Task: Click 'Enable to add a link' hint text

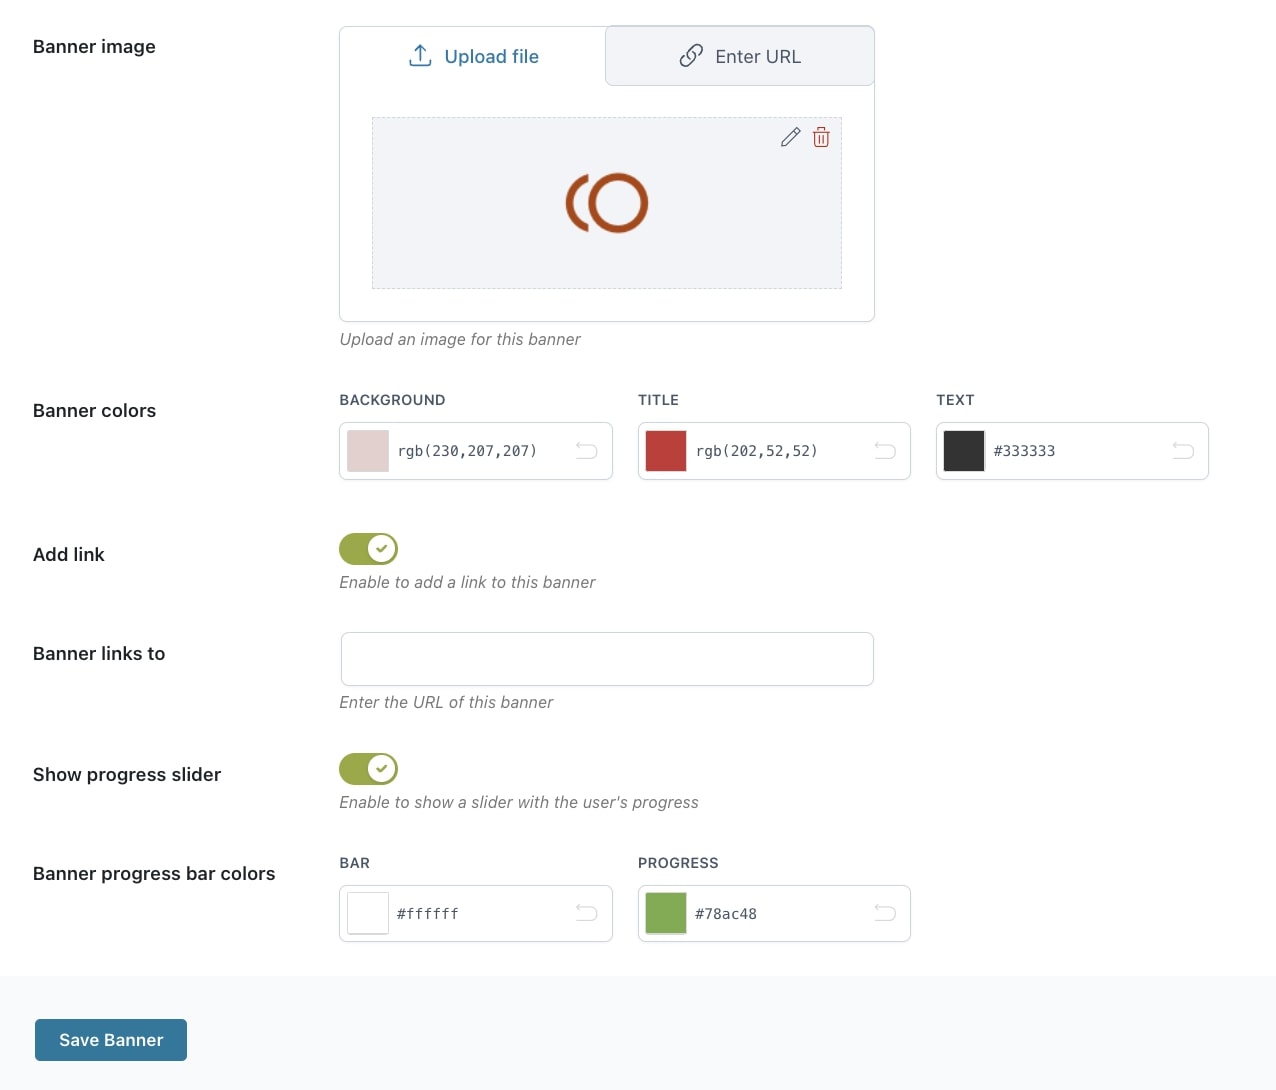Action: click(x=467, y=582)
